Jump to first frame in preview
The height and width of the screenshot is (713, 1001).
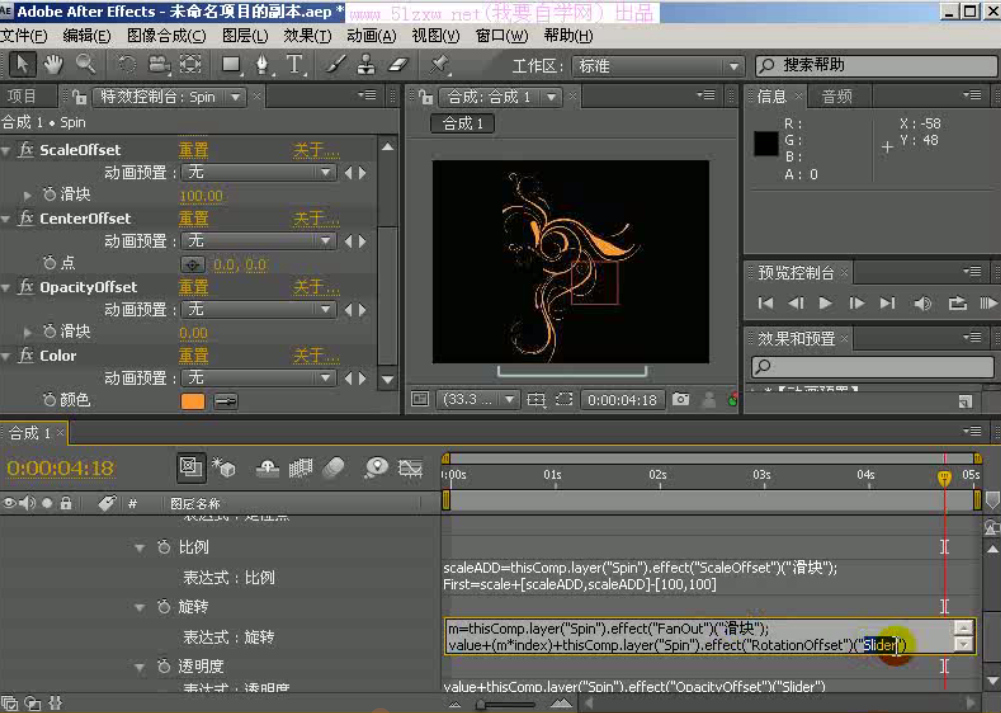[765, 303]
